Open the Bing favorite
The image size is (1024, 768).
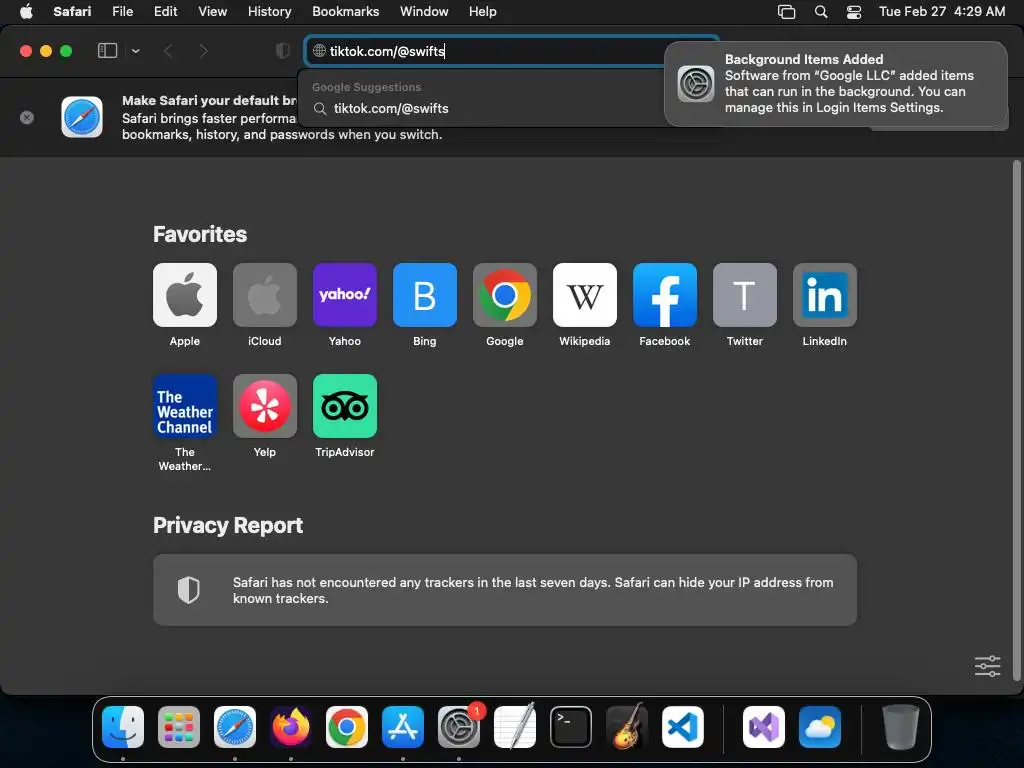click(424, 295)
